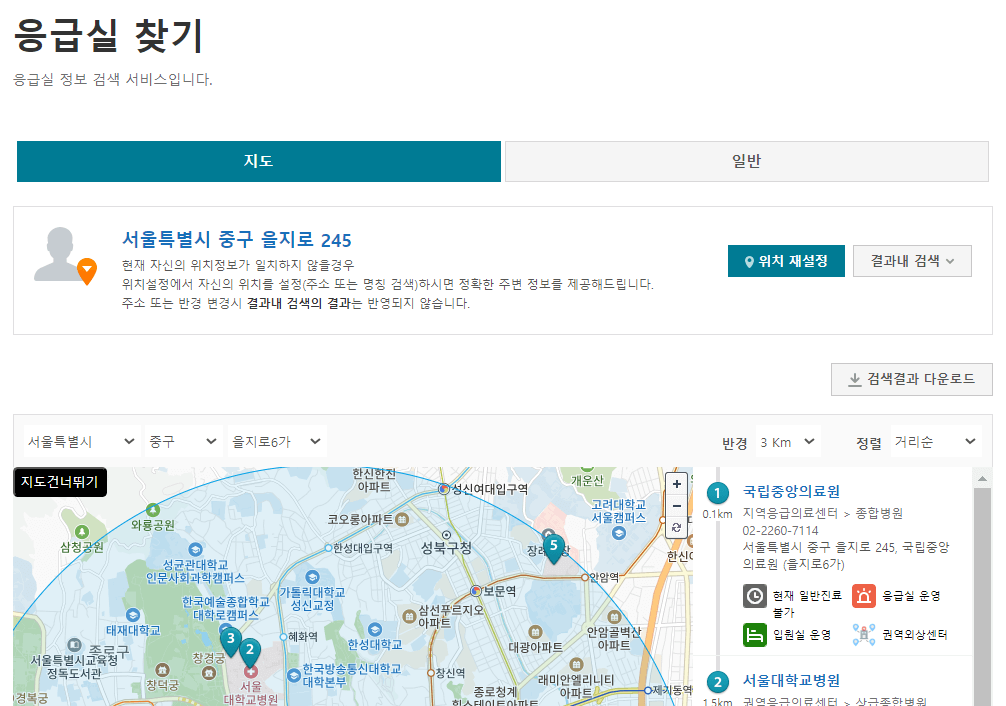Select map marker number 5 near 안암역
Viewport: 1006px width, 706px height.
point(553,545)
